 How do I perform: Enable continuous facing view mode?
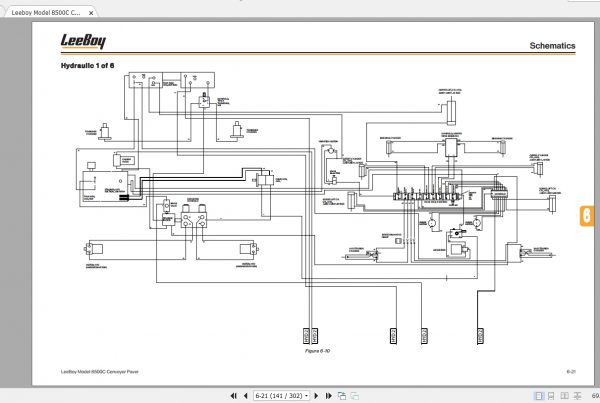pyautogui.click(x=577, y=396)
